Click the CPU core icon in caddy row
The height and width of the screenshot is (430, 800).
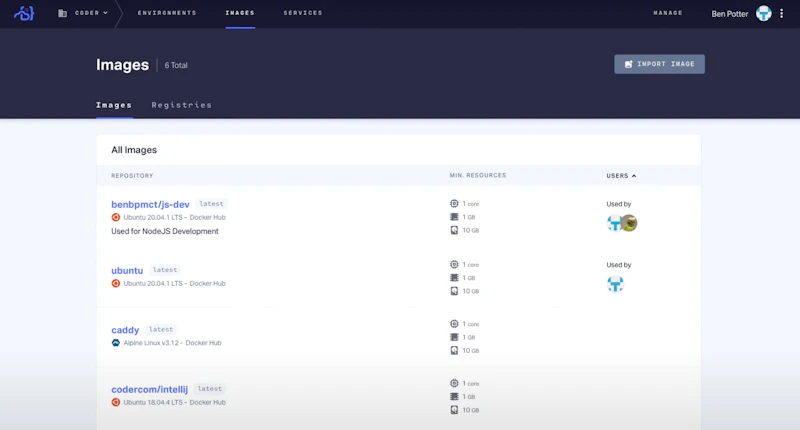(x=454, y=323)
